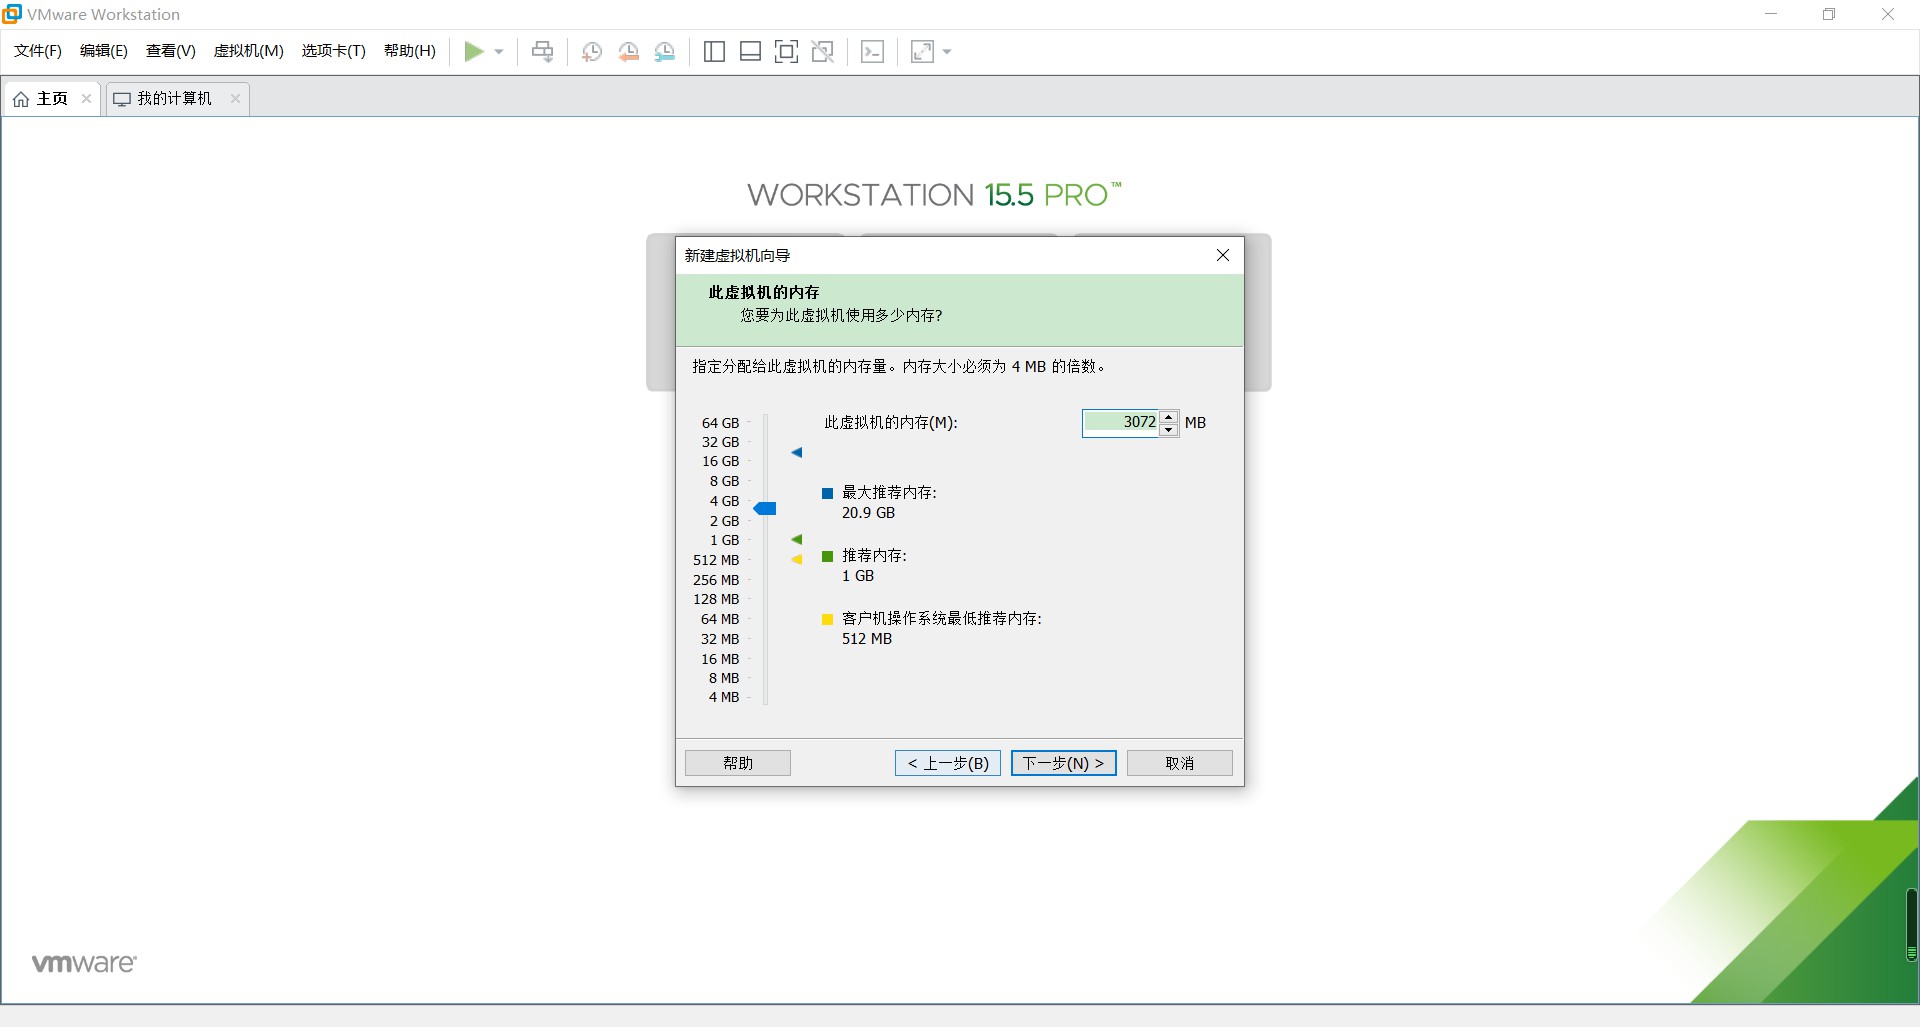Open the 选项卡(T) menu

(x=334, y=51)
